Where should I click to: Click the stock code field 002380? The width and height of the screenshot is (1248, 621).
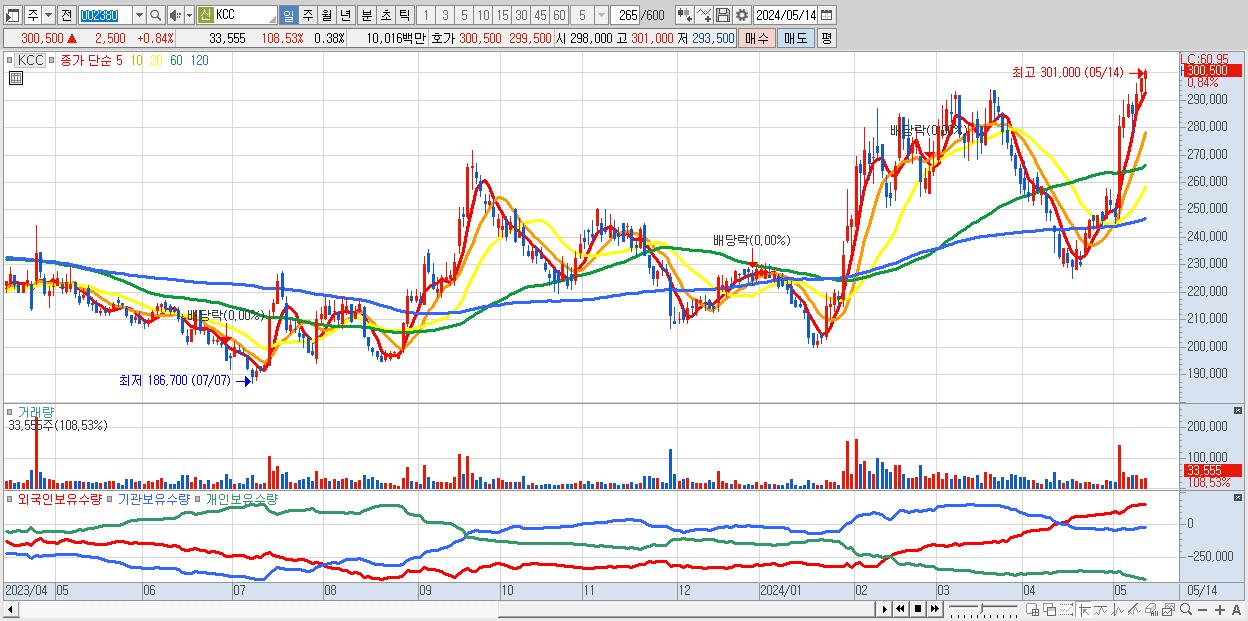(x=104, y=15)
